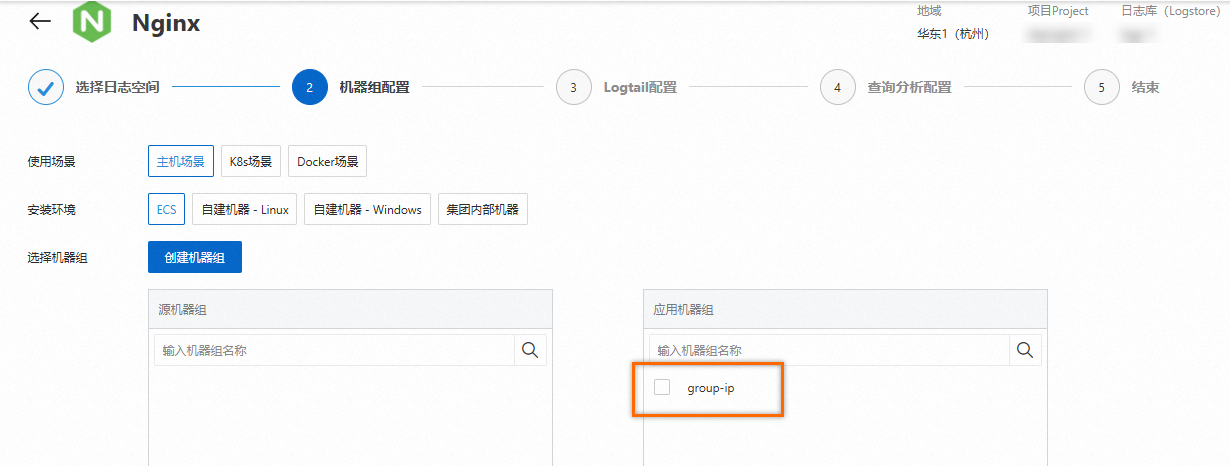Click the 使用场景 label
This screenshot has width=1230, height=466.
[x=52, y=161]
